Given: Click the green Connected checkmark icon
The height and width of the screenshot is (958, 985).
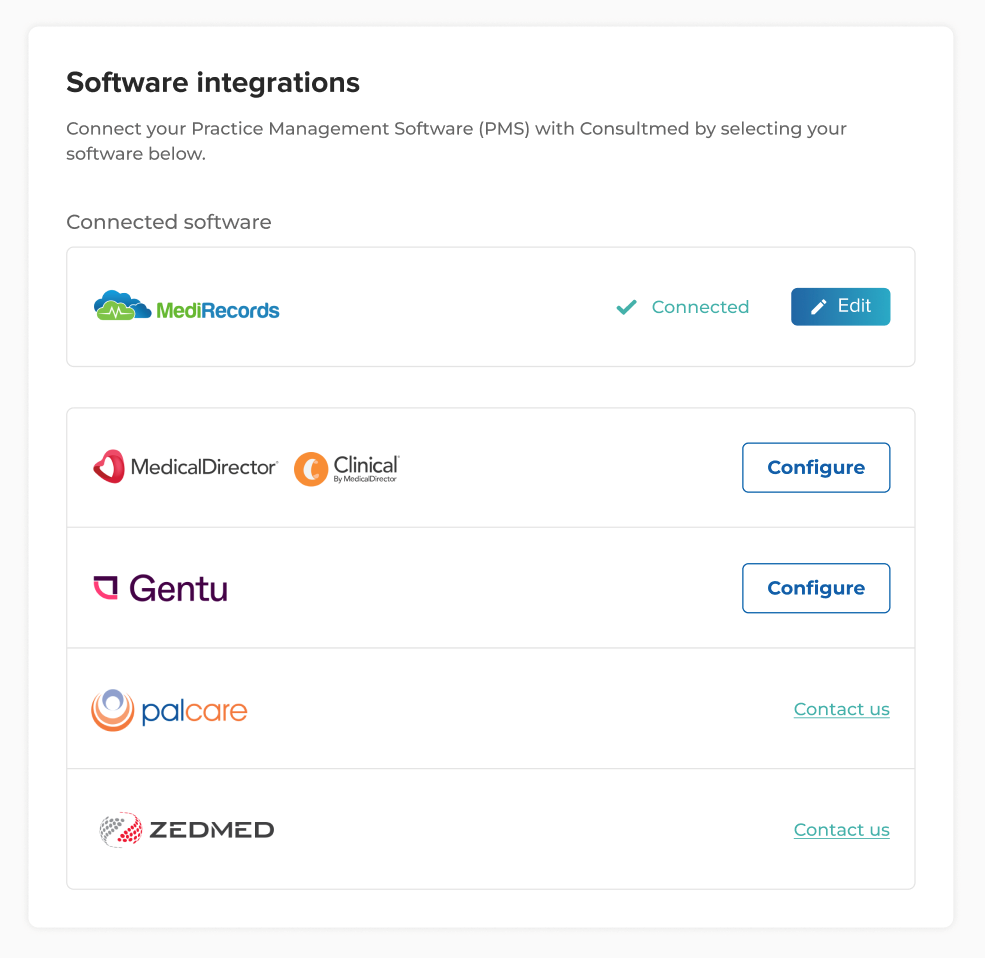Looking at the screenshot, I should coord(626,307).
